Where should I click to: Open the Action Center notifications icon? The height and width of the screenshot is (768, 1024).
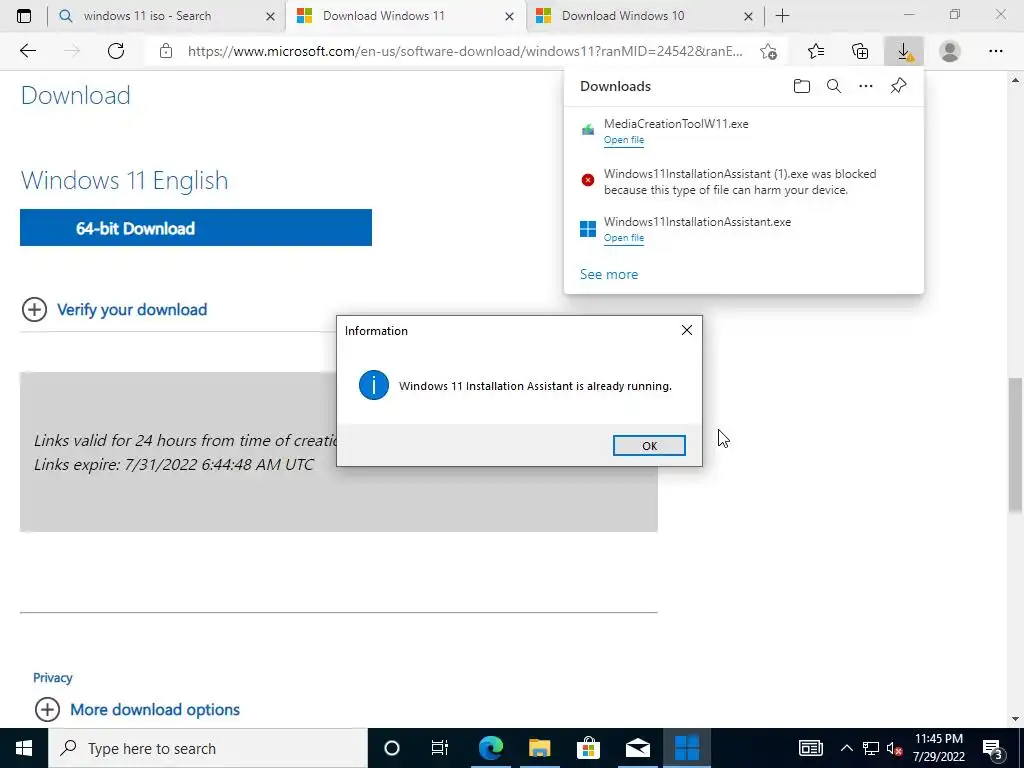click(993, 748)
